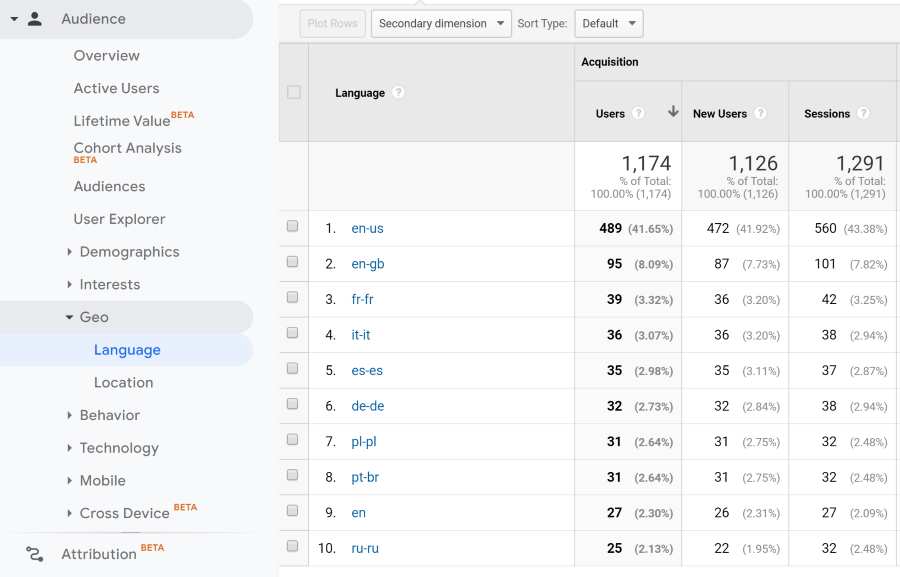
Task: Click help icon next to Language header
Action: point(399,93)
